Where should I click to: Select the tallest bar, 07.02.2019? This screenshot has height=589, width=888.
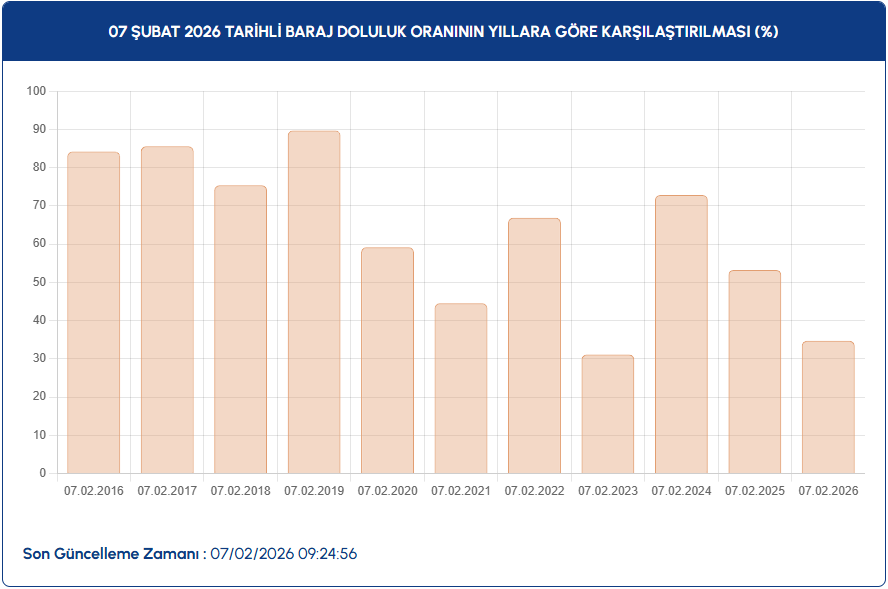point(314,302)
